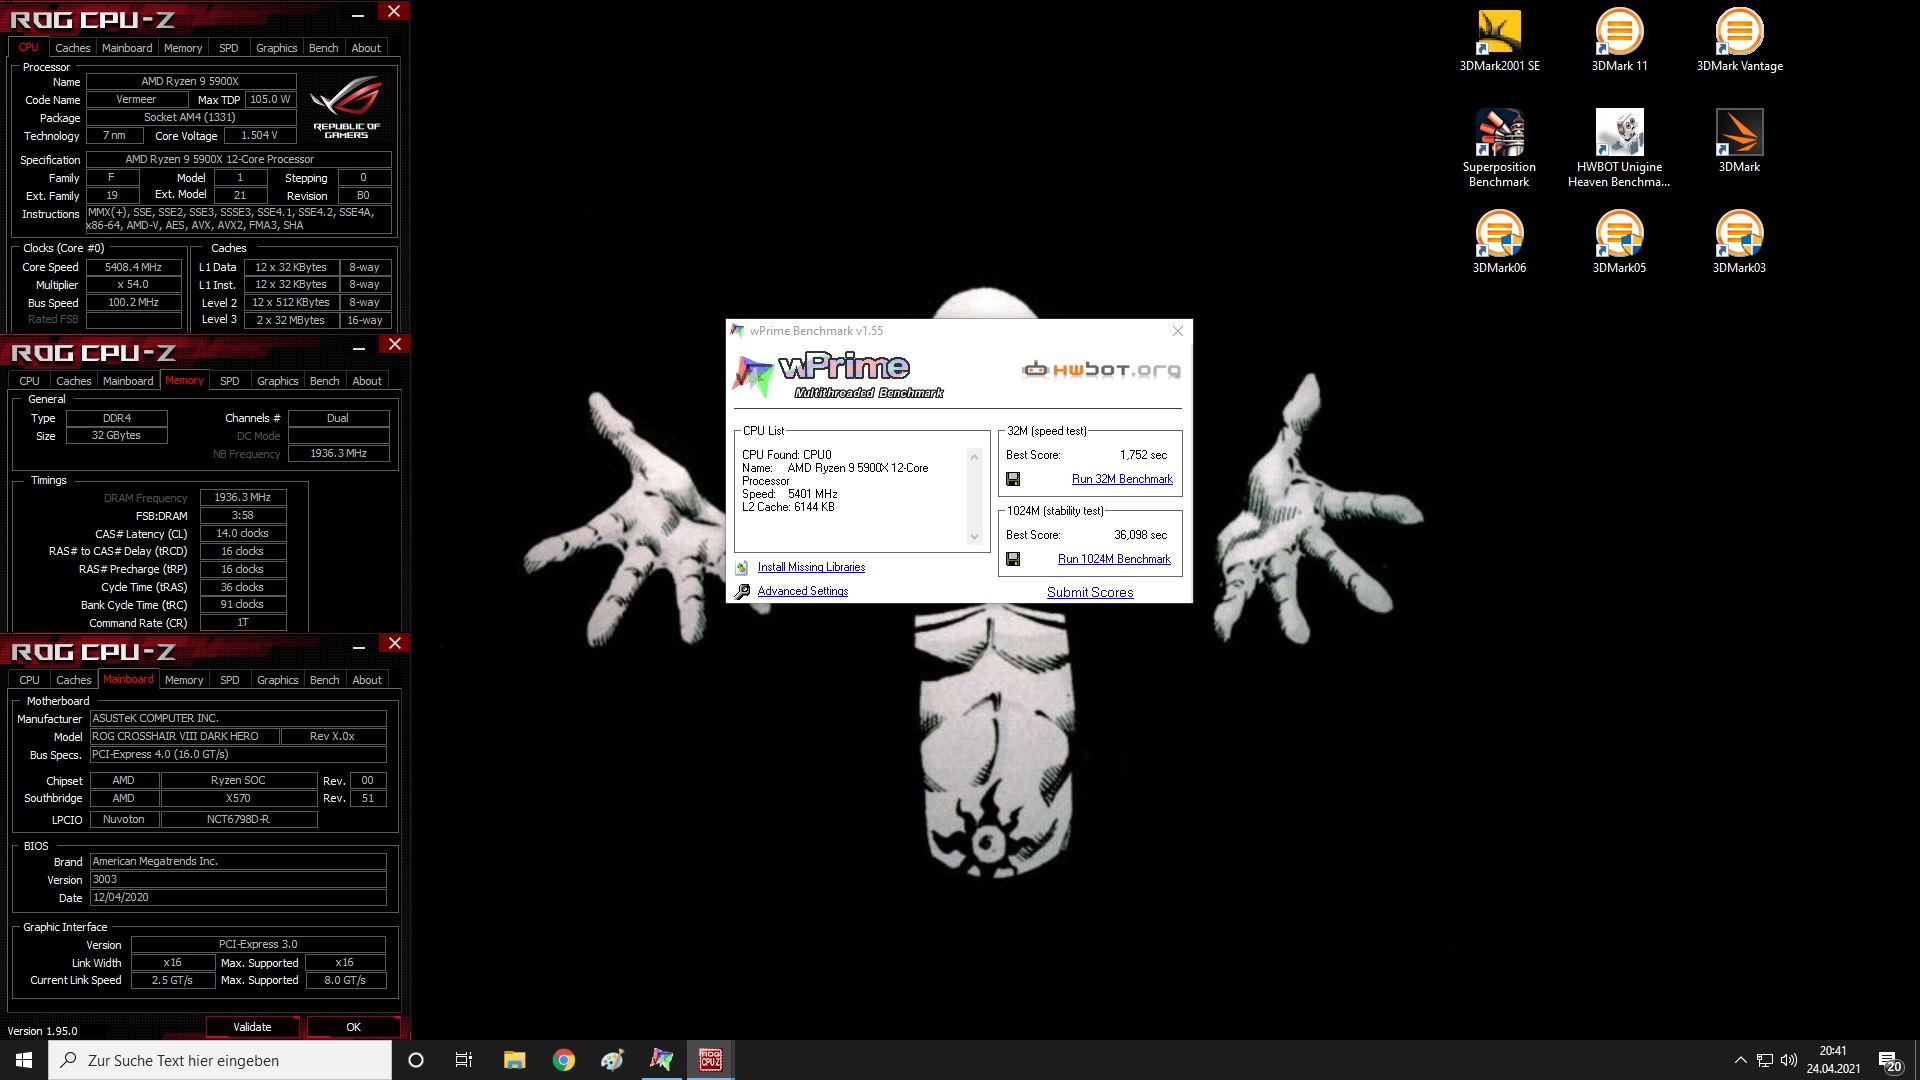
Task: Open Cortana from the taskbar
Action: pos(416,1060)
